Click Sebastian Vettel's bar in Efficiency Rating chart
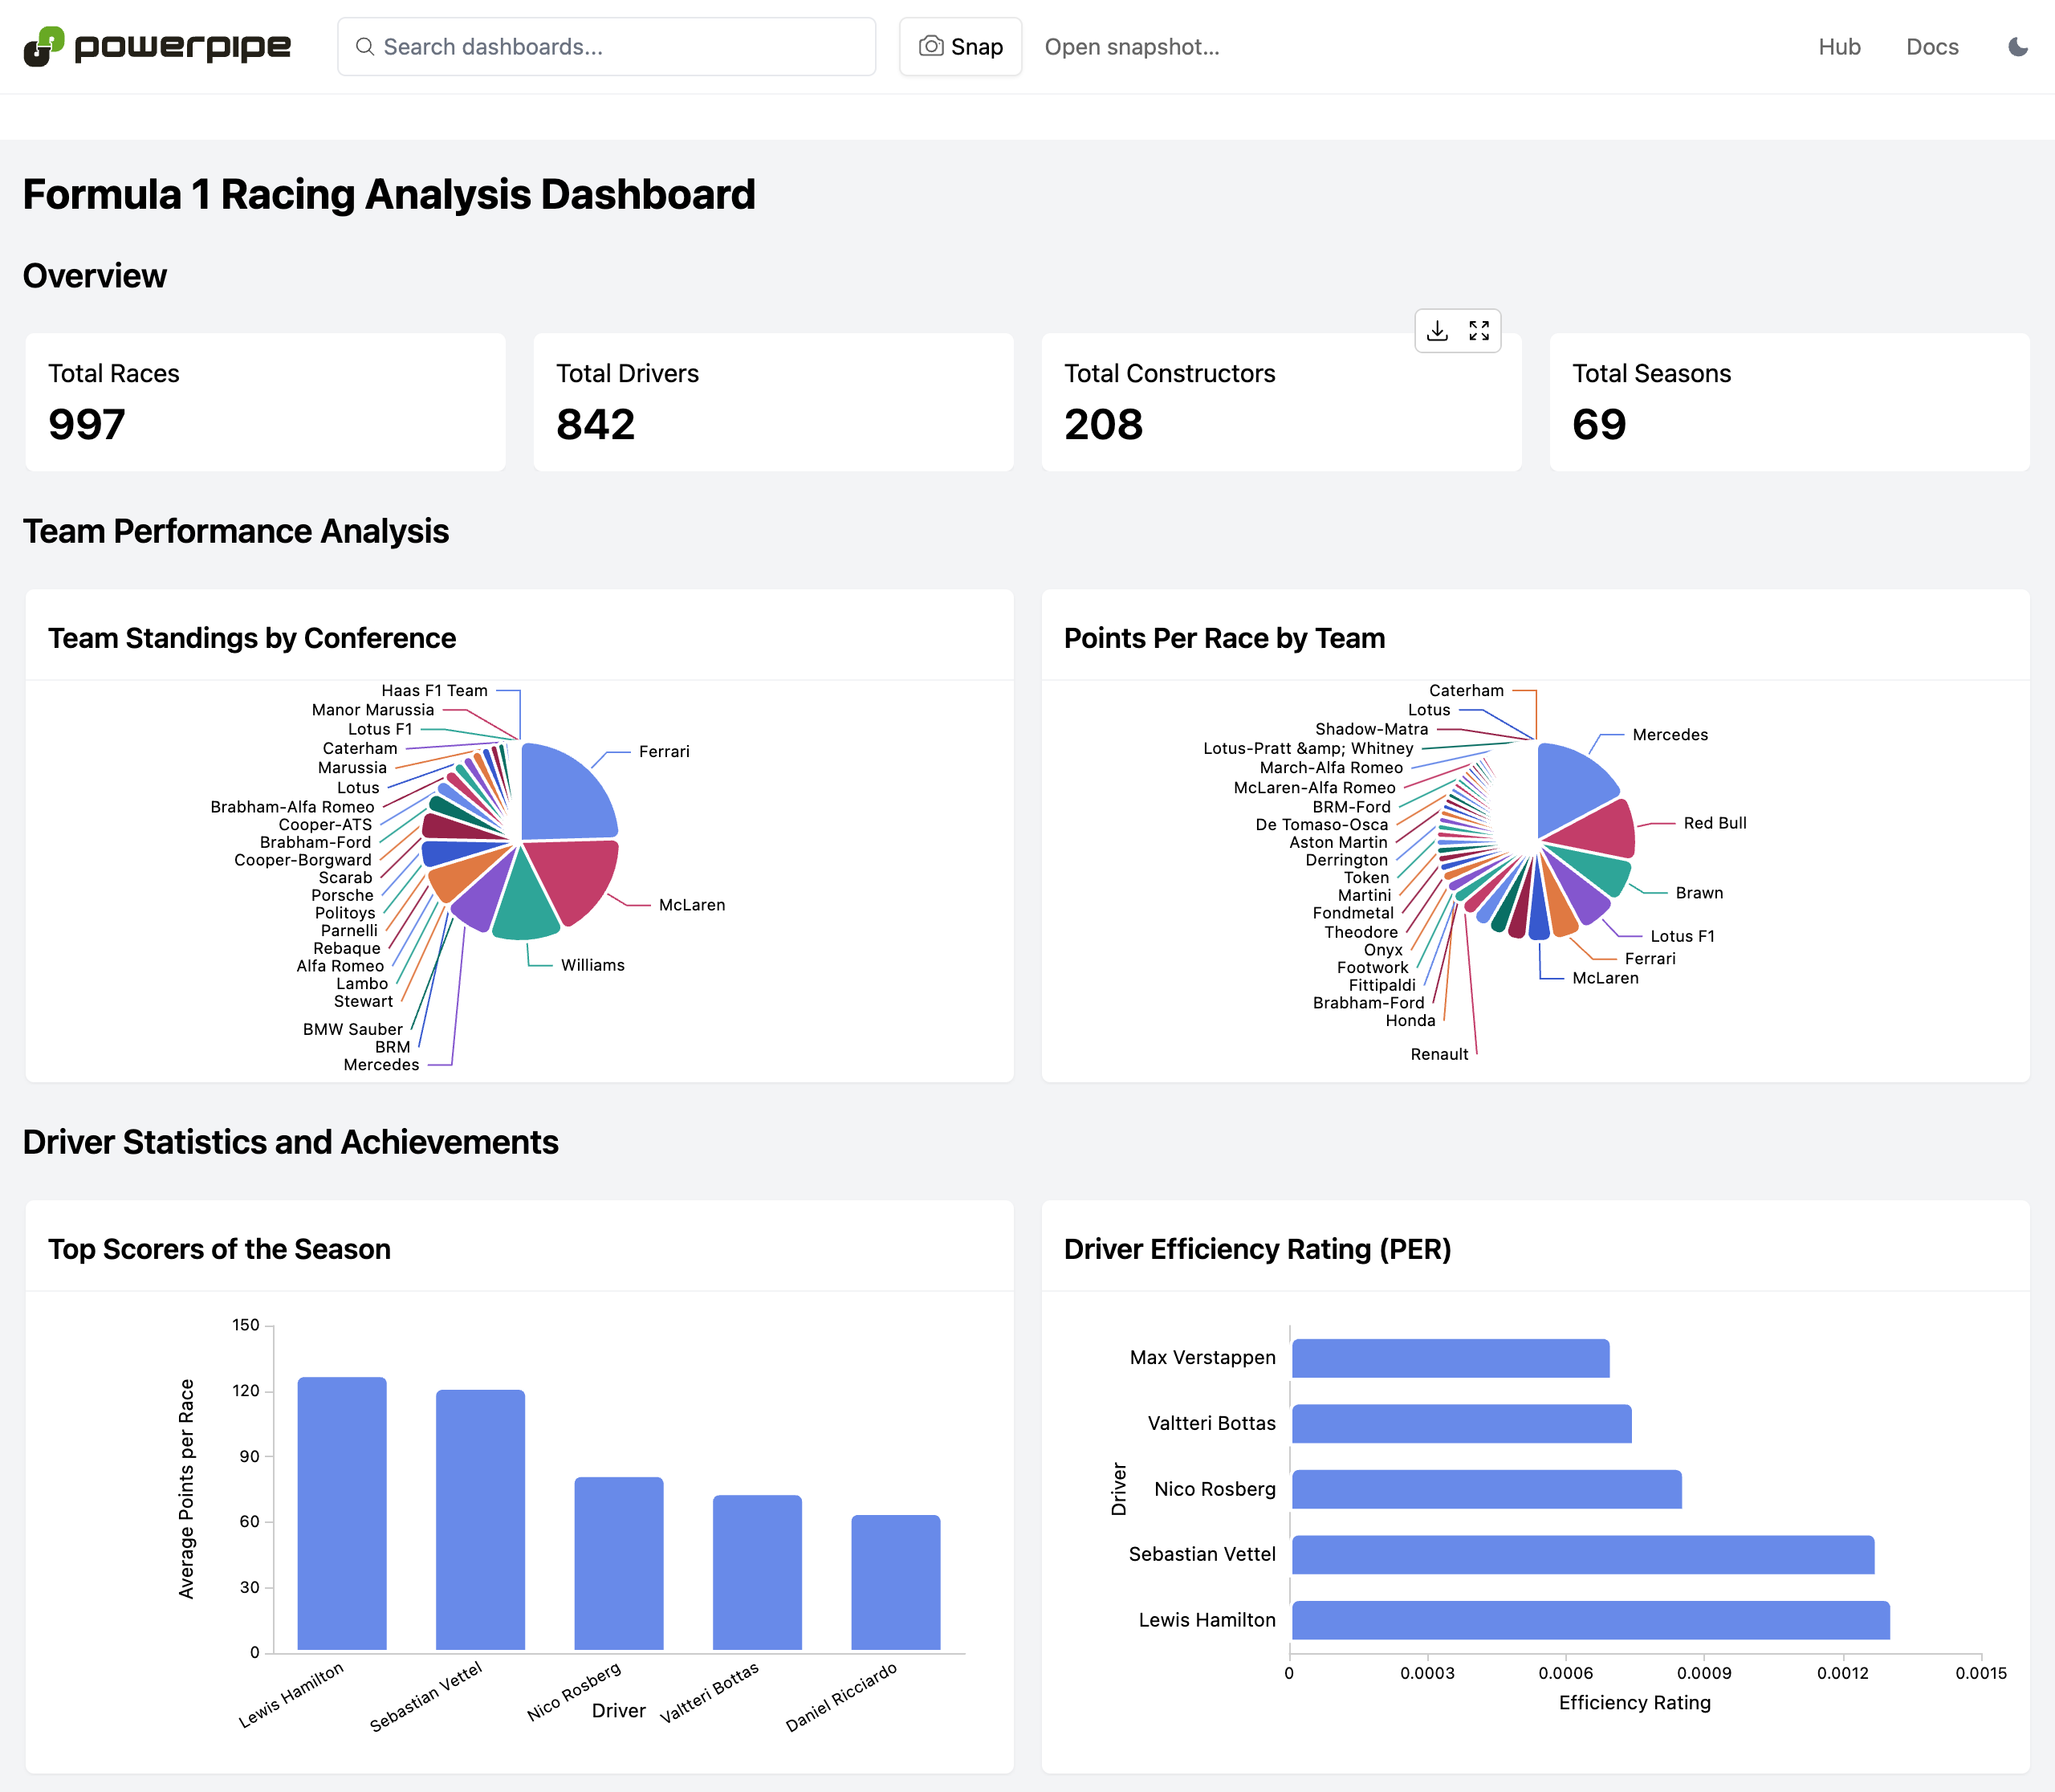This screenshot has width=2055, height=1792. [1582, 1554]
